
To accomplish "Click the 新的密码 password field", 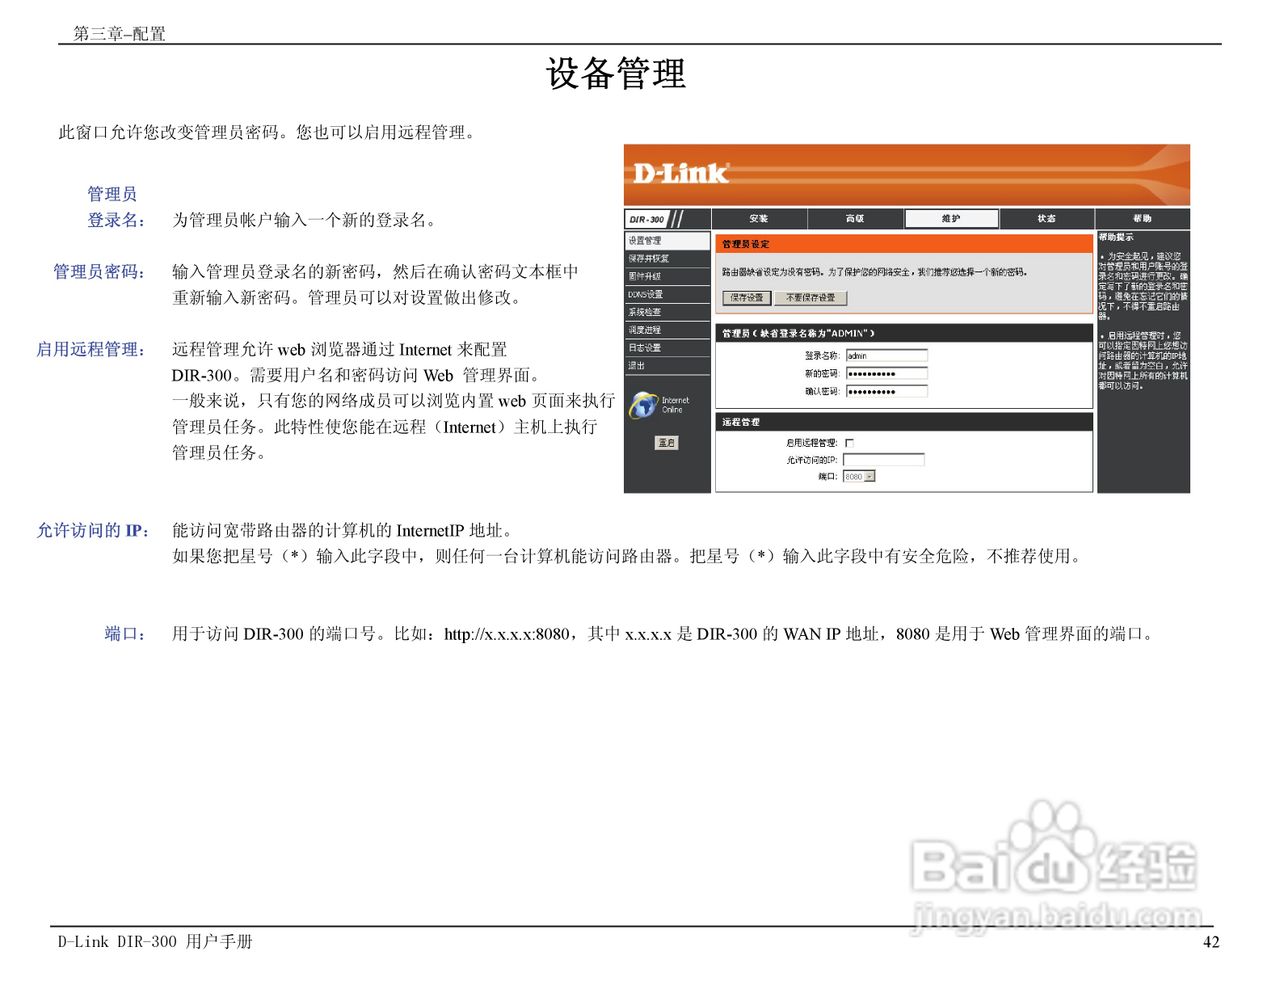I will [x=887, y=373].
